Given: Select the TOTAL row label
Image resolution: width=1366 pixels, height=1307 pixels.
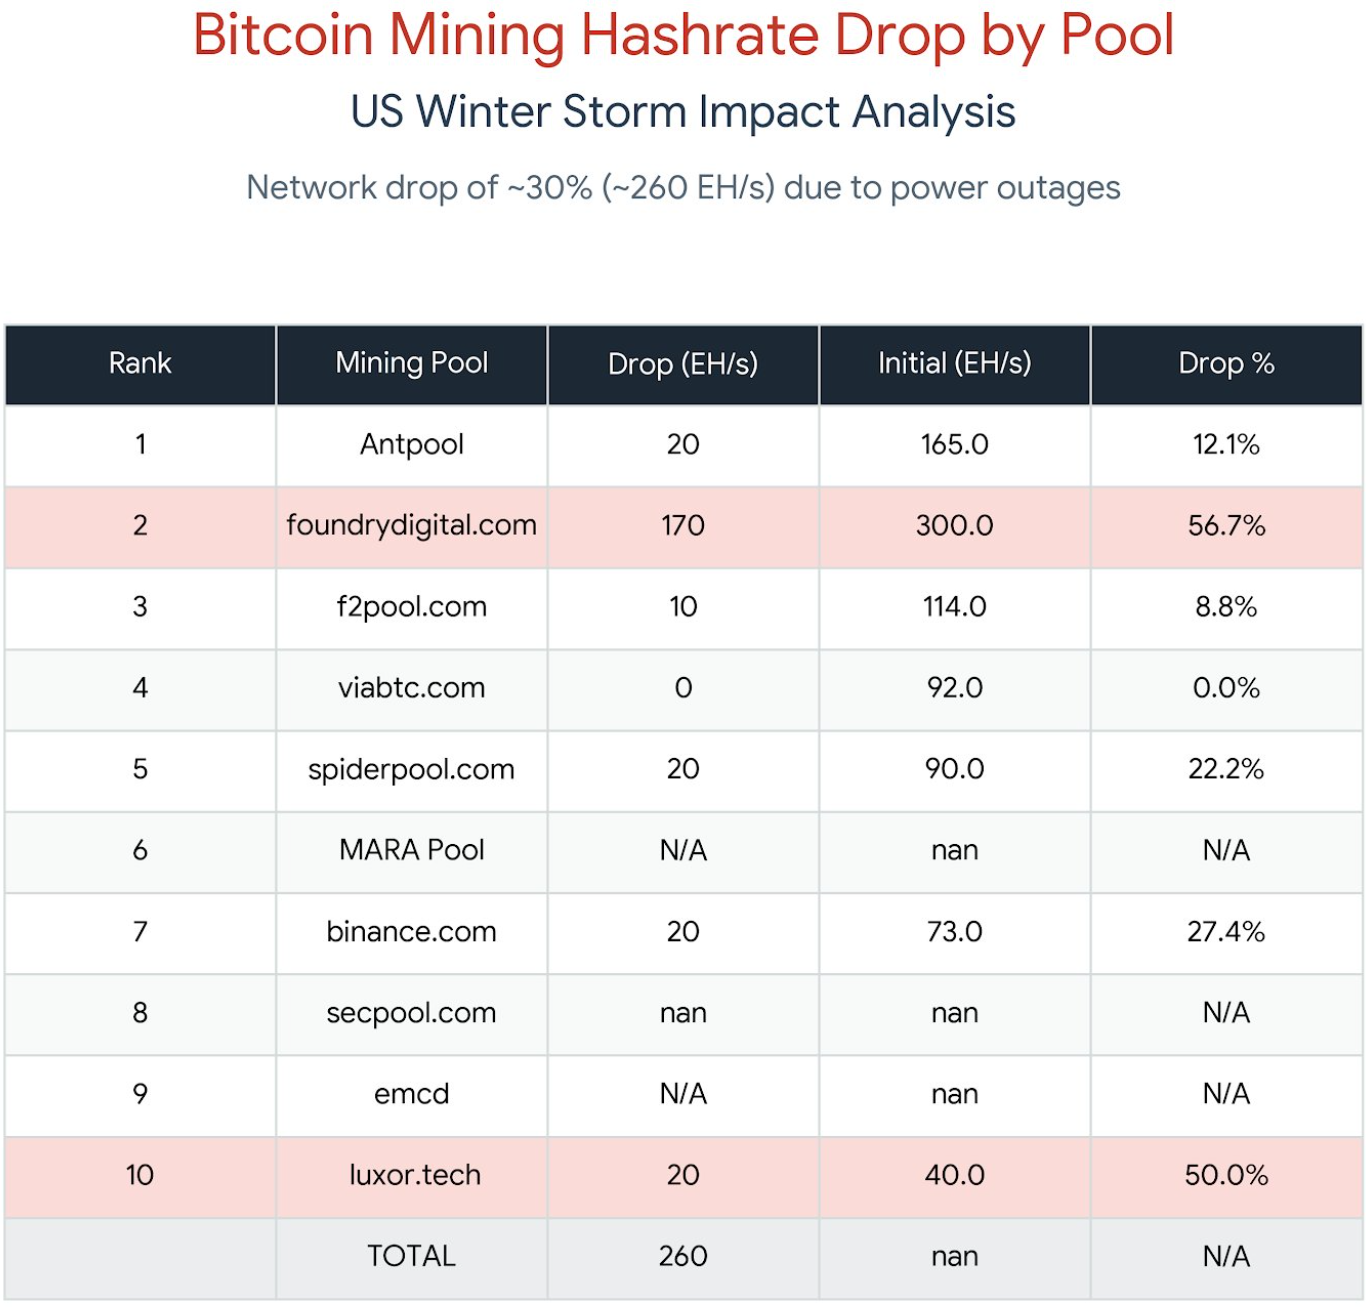Looking at the screenshot, I should pyautogui.click(x=411, y=1256).
